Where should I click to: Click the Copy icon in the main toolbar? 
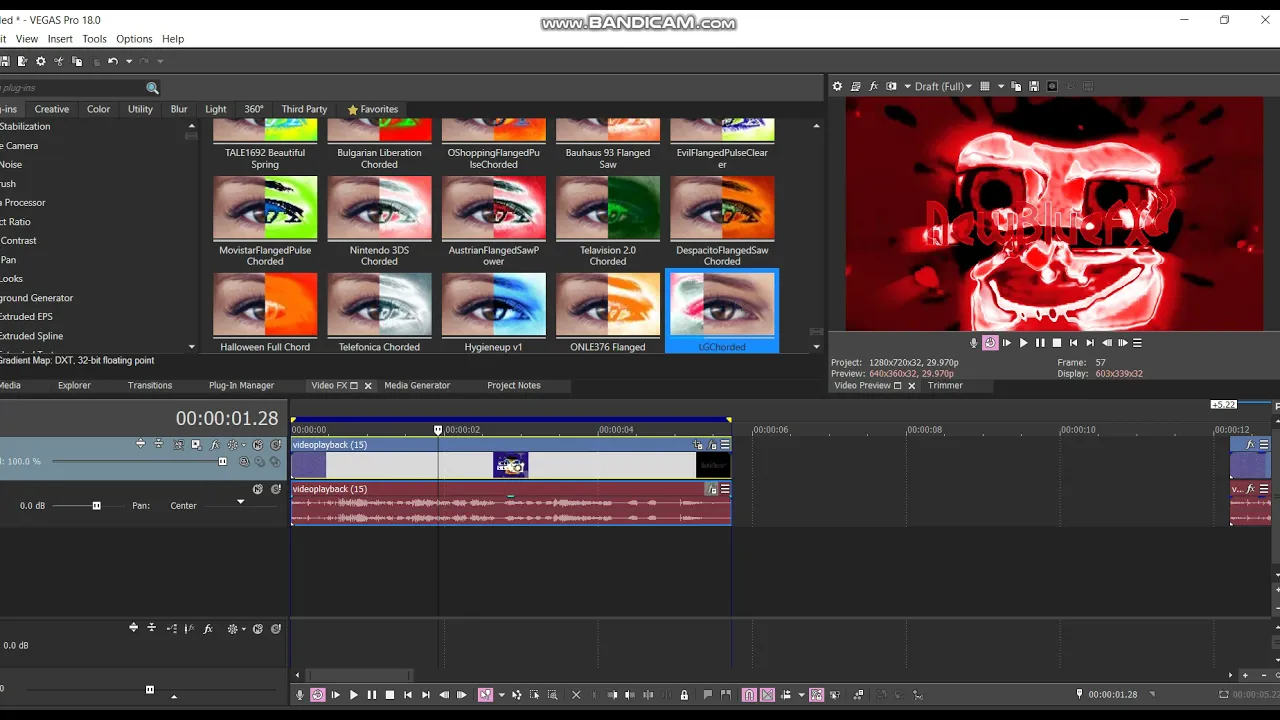click(x=77, y=62)
